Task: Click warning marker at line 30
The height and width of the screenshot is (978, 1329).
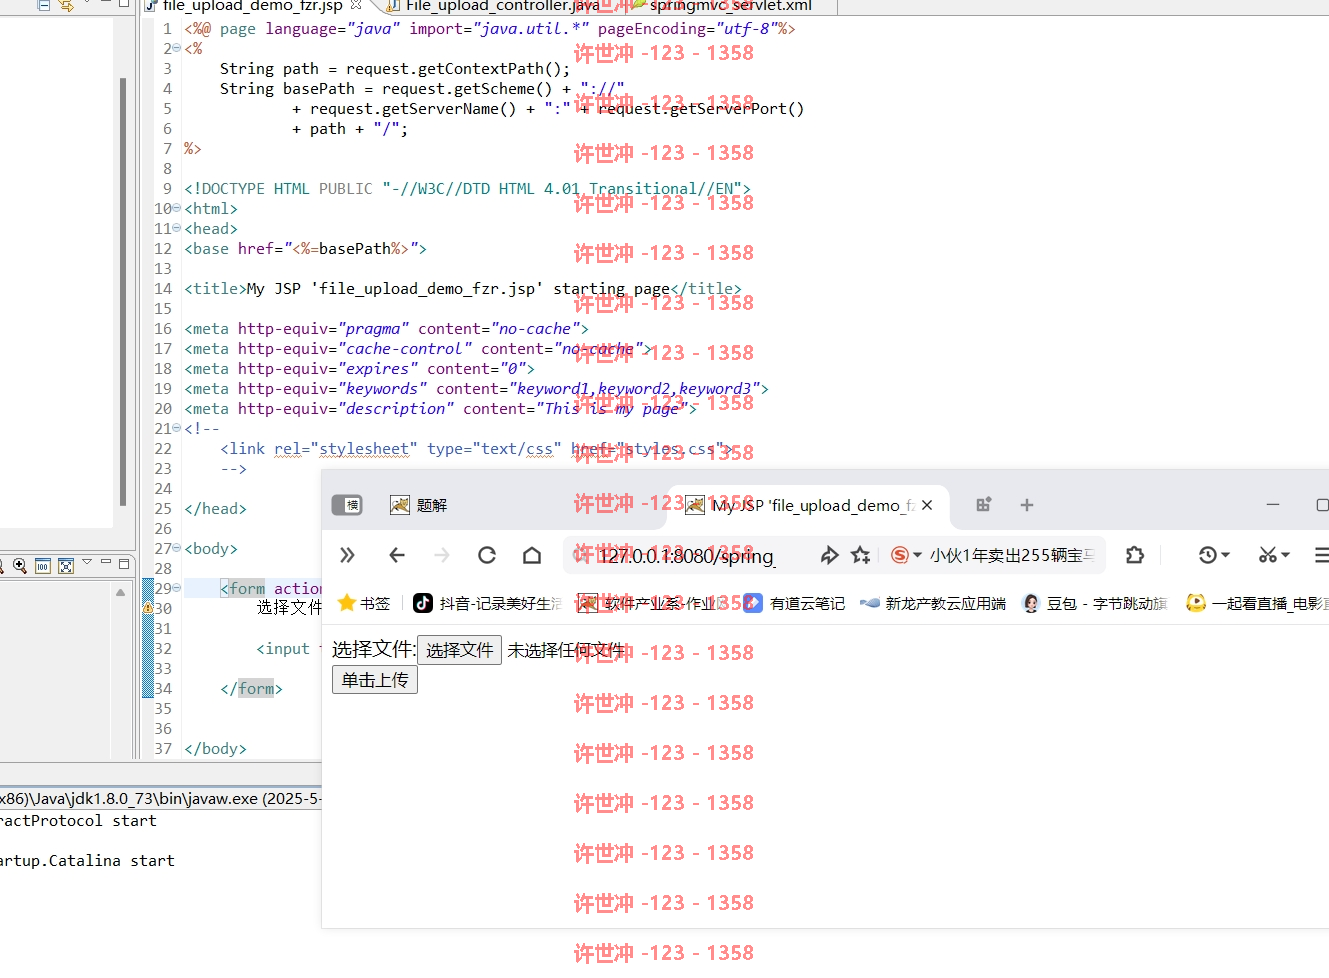Action: (148, 608)
